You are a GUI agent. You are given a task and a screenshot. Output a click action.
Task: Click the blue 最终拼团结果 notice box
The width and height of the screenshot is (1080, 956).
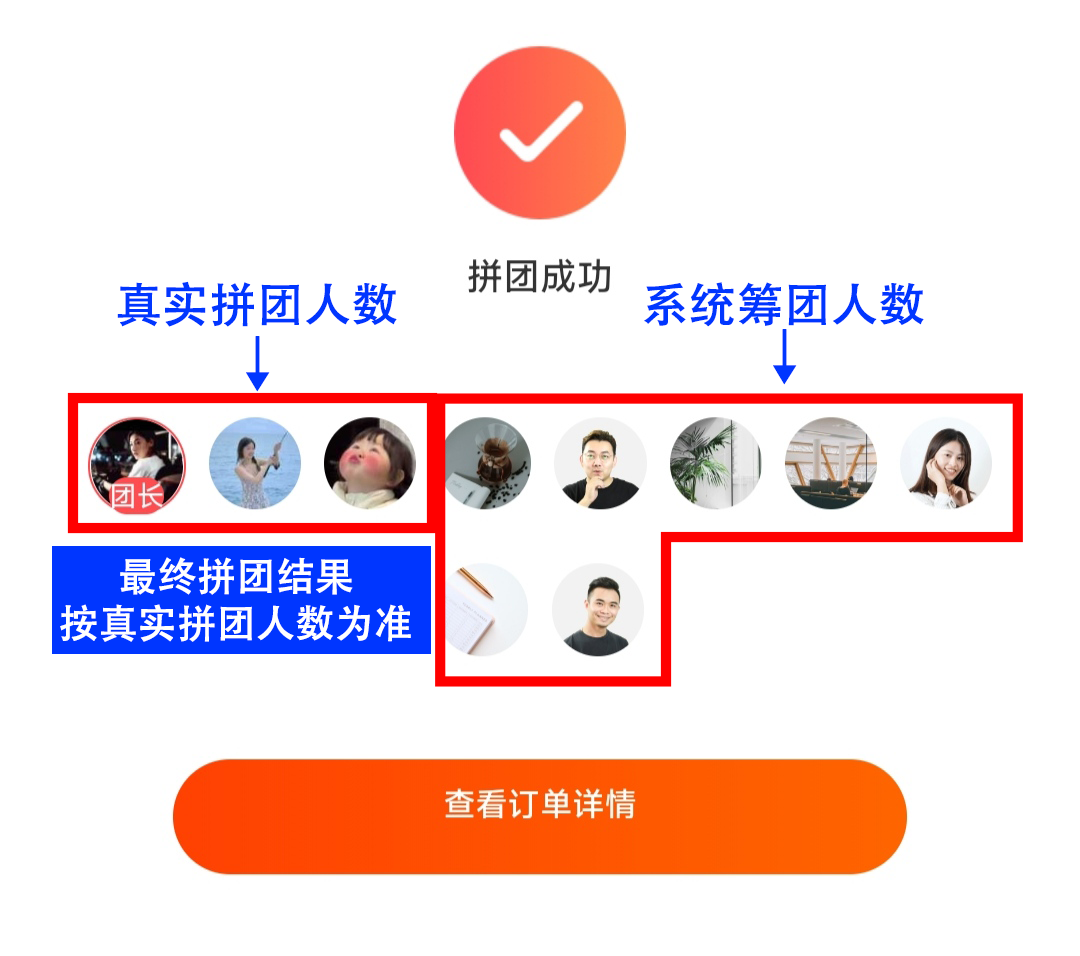point(241,600)
